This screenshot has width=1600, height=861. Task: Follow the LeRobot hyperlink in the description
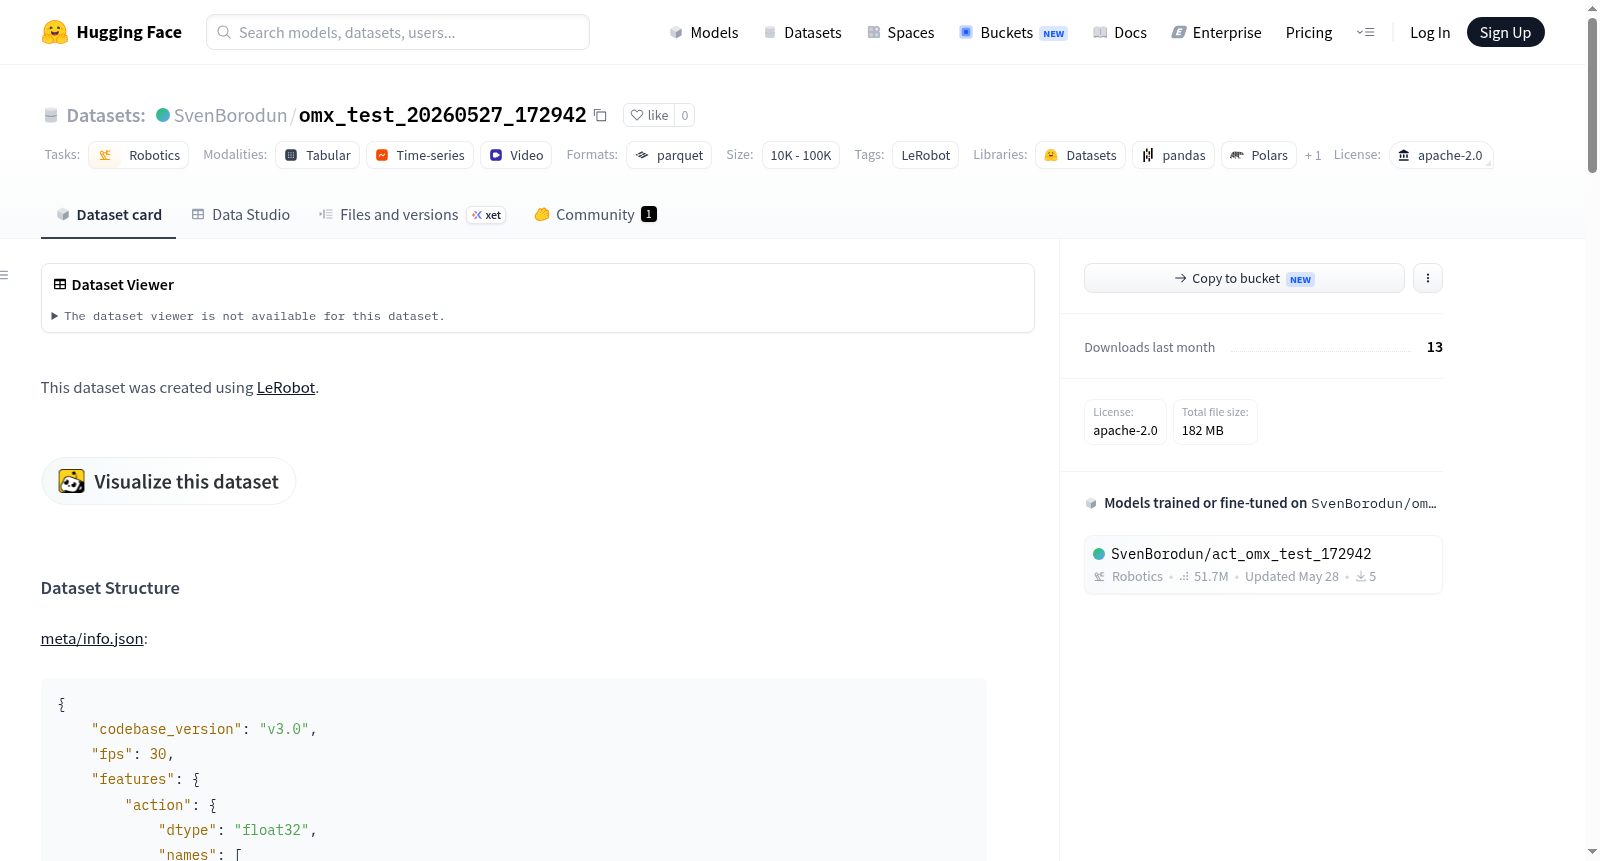286,388
